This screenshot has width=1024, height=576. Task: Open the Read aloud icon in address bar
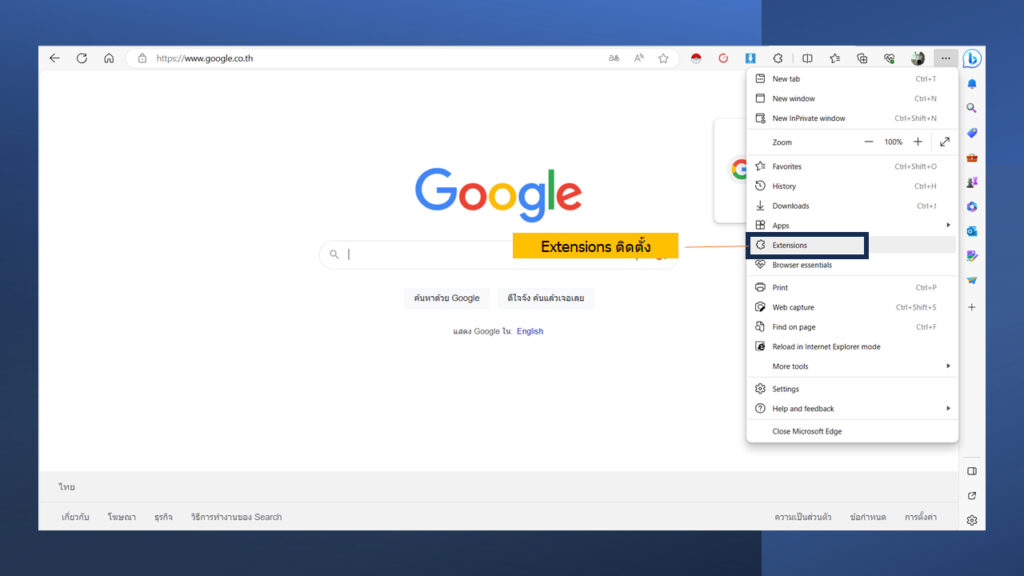coord(639,58)
